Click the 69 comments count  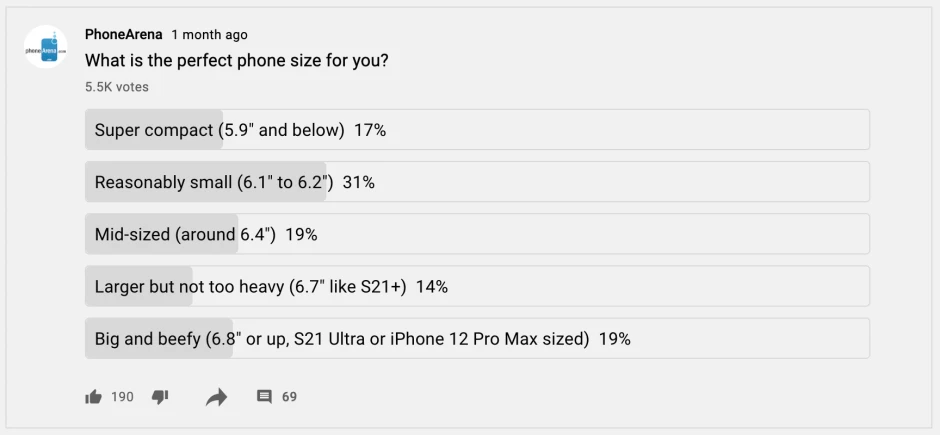point(289,397)
